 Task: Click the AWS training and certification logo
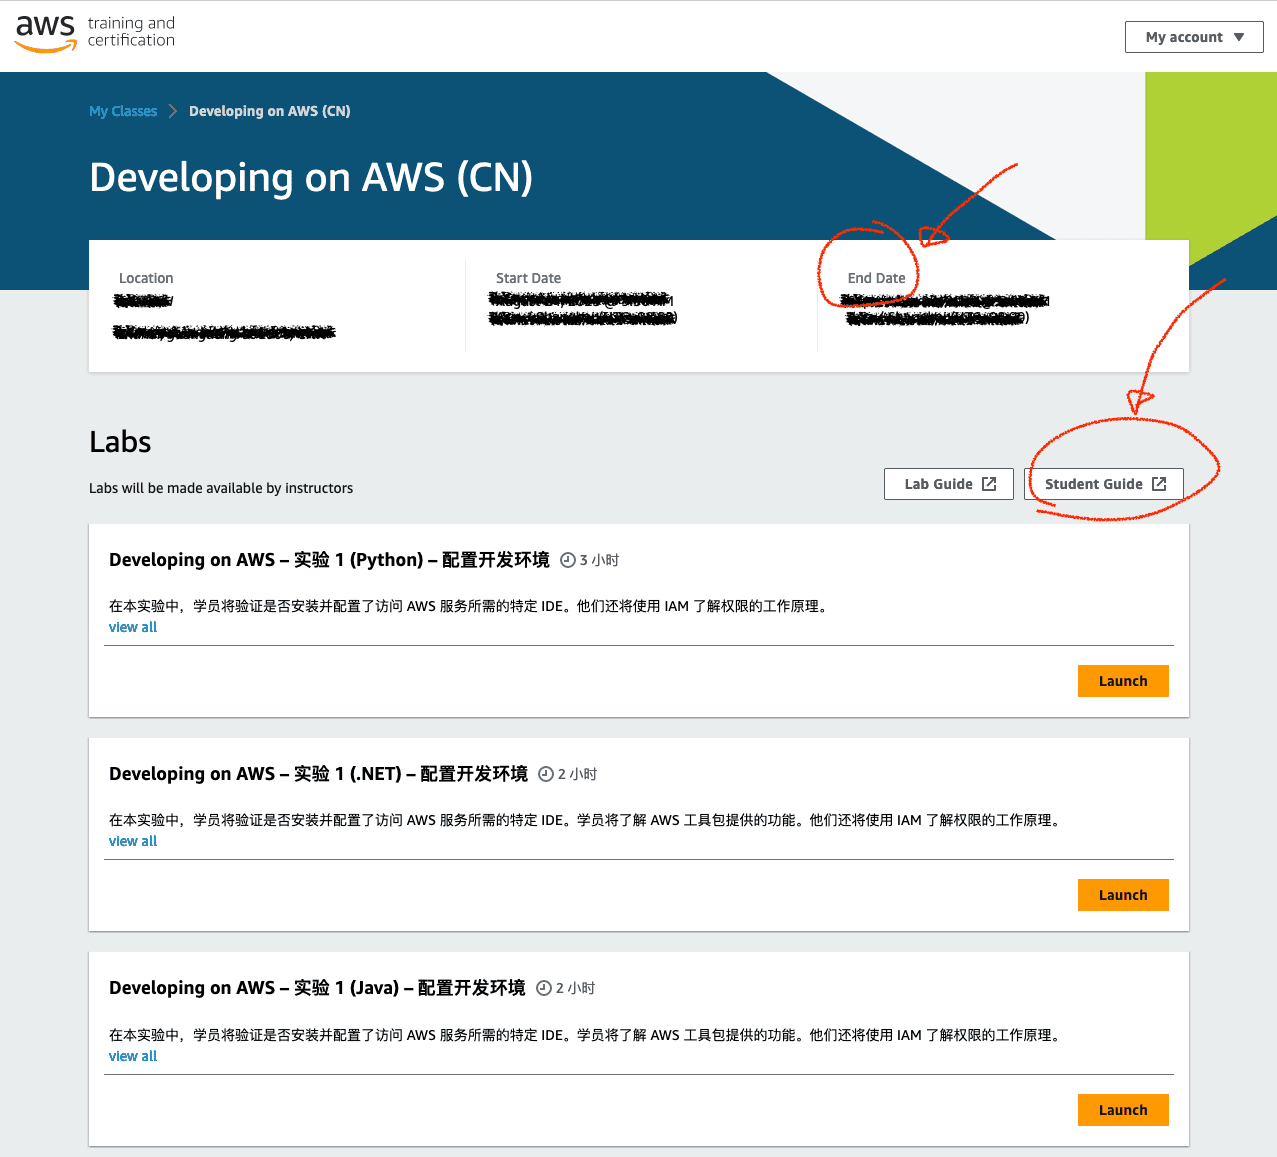[95, 33]
